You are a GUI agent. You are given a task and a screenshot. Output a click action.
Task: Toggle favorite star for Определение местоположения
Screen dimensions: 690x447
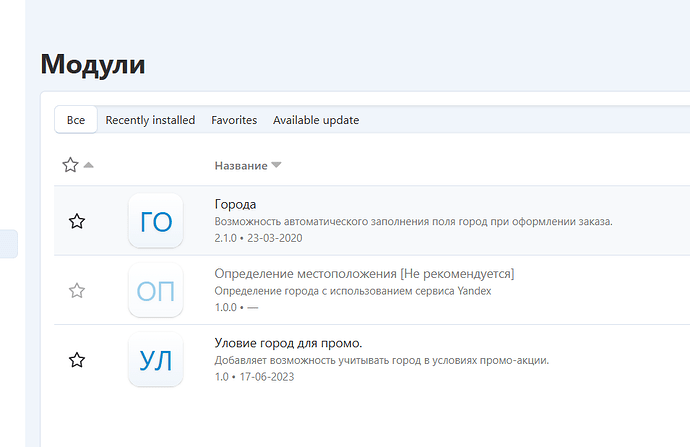[x=77, y=291]
